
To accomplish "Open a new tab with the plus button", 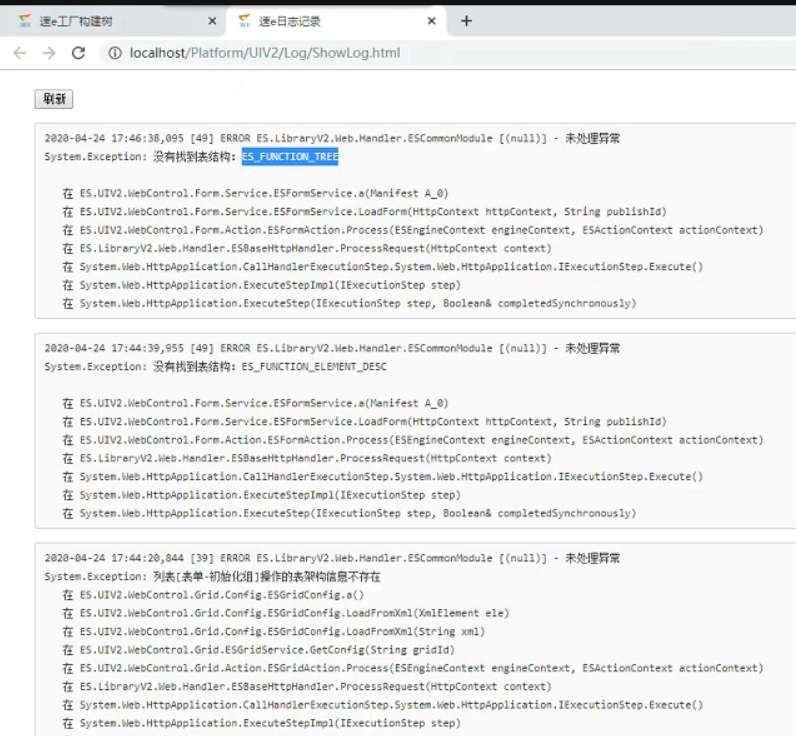I will tap(466, 21).
